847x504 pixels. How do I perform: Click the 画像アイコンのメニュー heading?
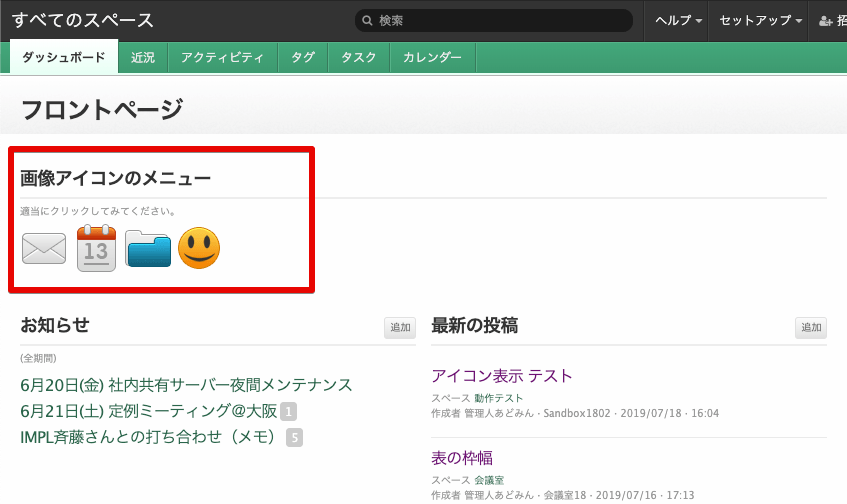coord(115,178)
